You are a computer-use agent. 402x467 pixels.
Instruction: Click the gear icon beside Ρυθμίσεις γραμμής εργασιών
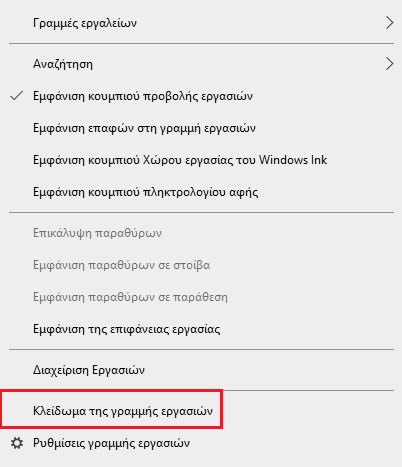(x=17, y=443)
